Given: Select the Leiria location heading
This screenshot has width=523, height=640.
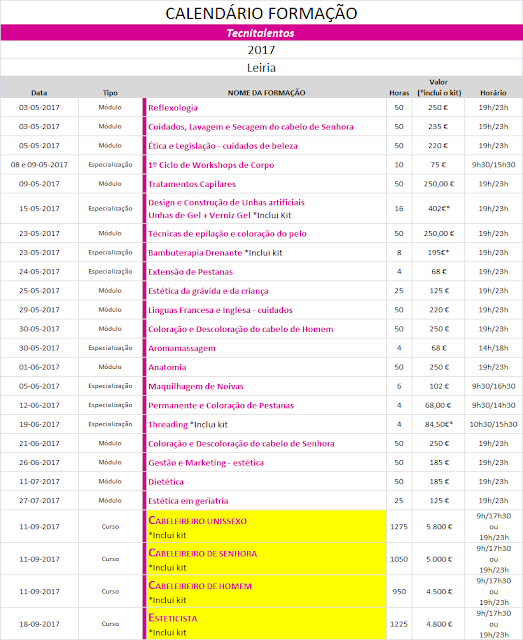Looking at the screenshot, I should tap(261, 67).
